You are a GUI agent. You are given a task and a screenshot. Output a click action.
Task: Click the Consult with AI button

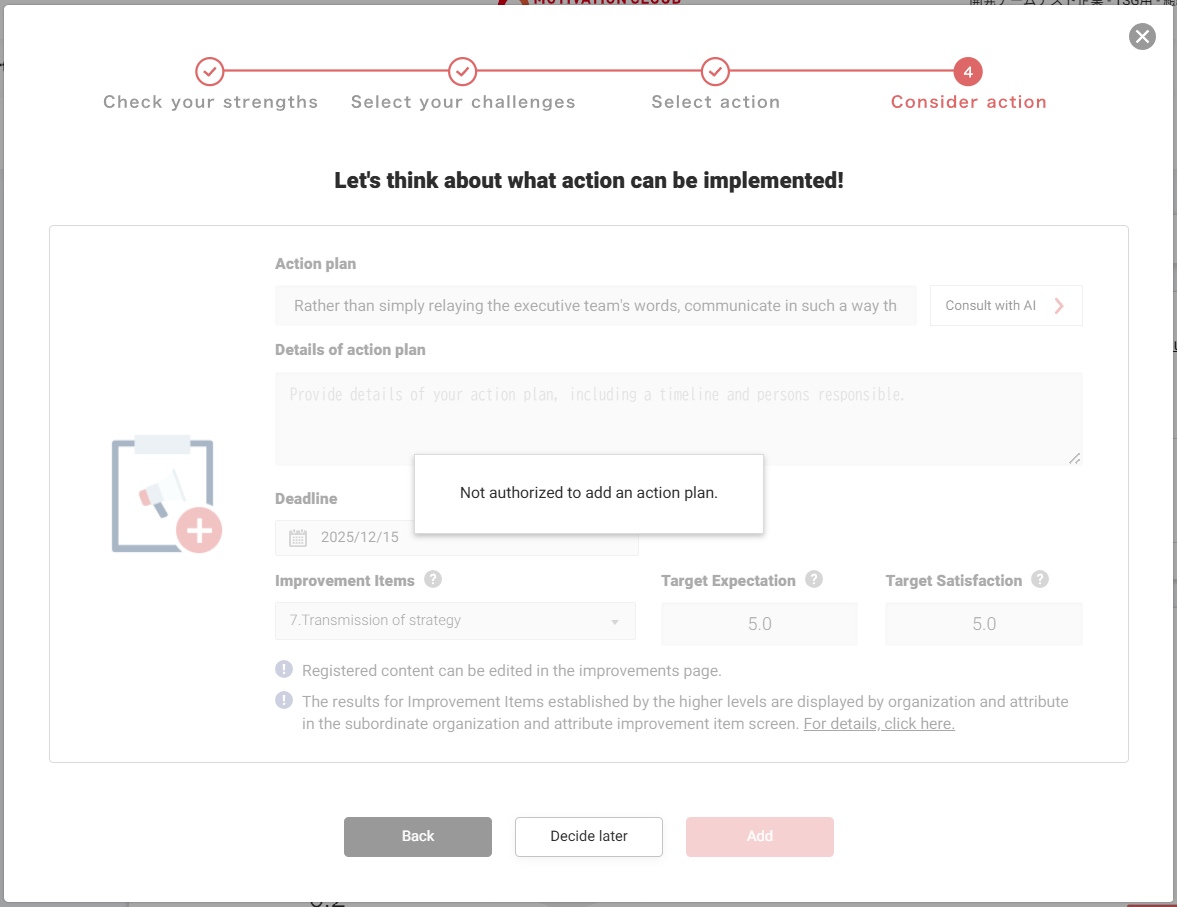(x=1005, y=306)
